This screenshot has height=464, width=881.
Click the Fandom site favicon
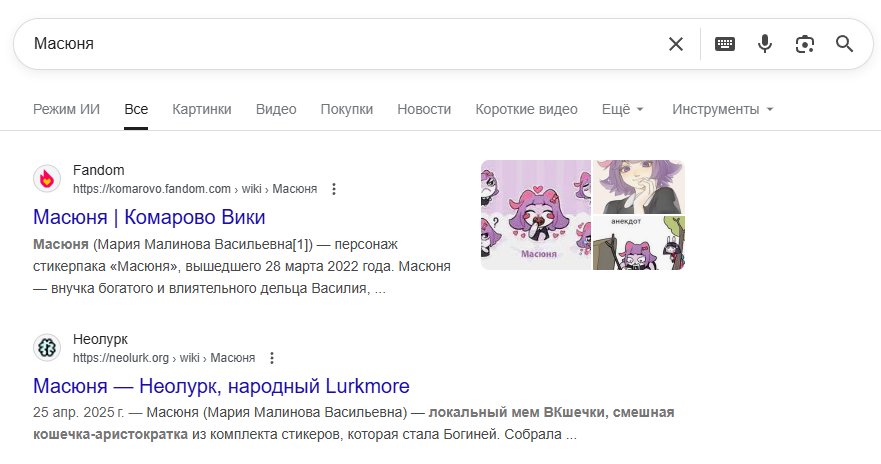[x=47, y=179]
